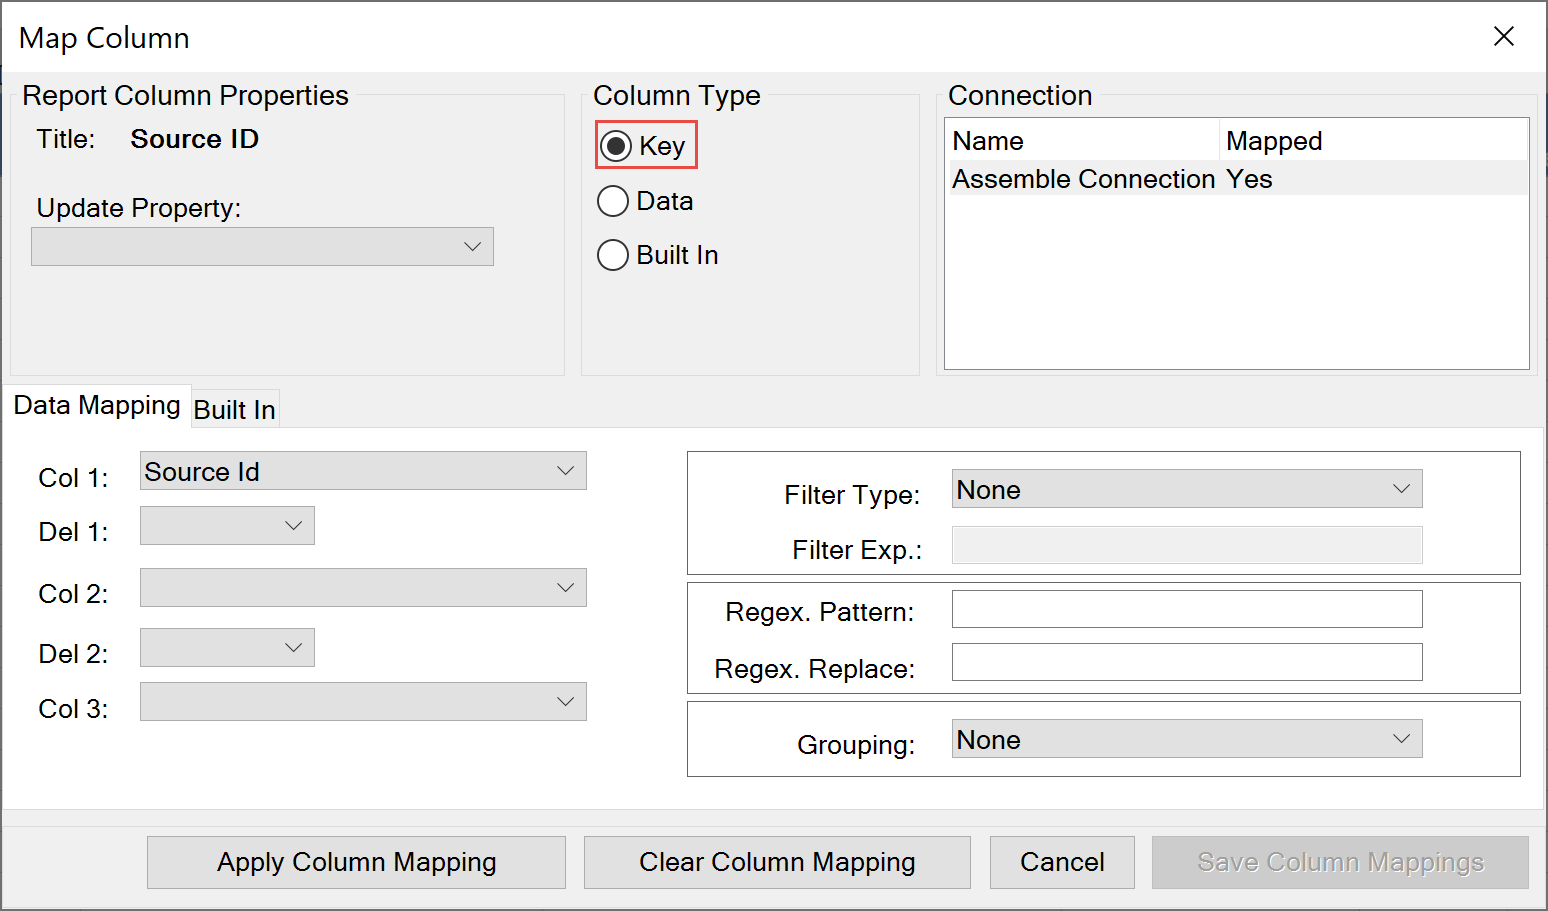Open the Filter Type dropdown set to None

(1186, 488)
